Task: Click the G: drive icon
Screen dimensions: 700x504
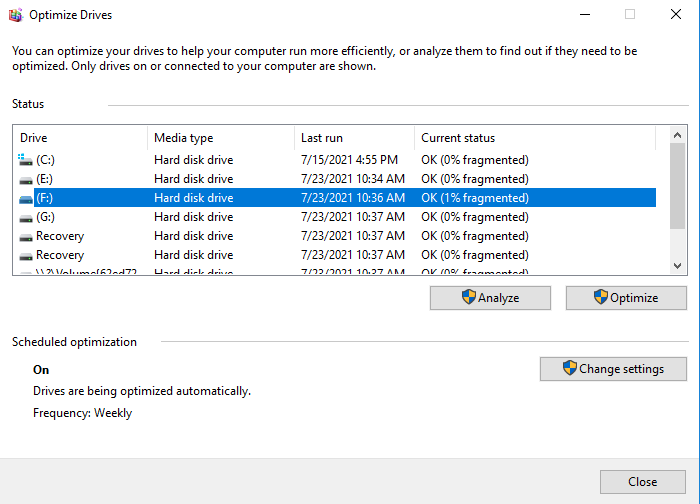Action: pyautogui.click(x=26, y=217)
